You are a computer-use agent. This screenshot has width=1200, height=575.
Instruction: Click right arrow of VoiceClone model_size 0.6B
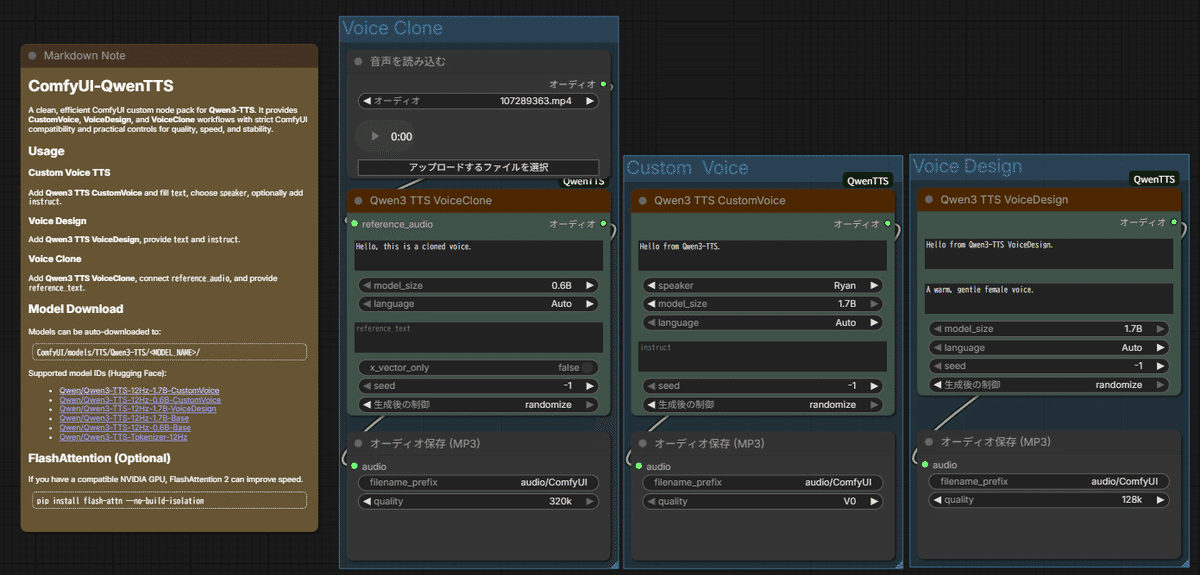point(590,285)
